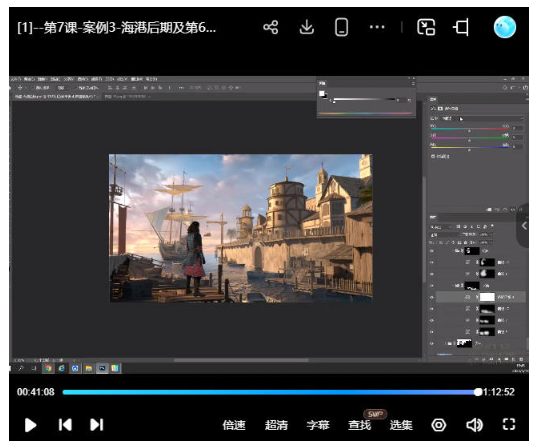Download the video using the download icon
Viewport: 536px width, 446px height.
[x=307, y=27]
